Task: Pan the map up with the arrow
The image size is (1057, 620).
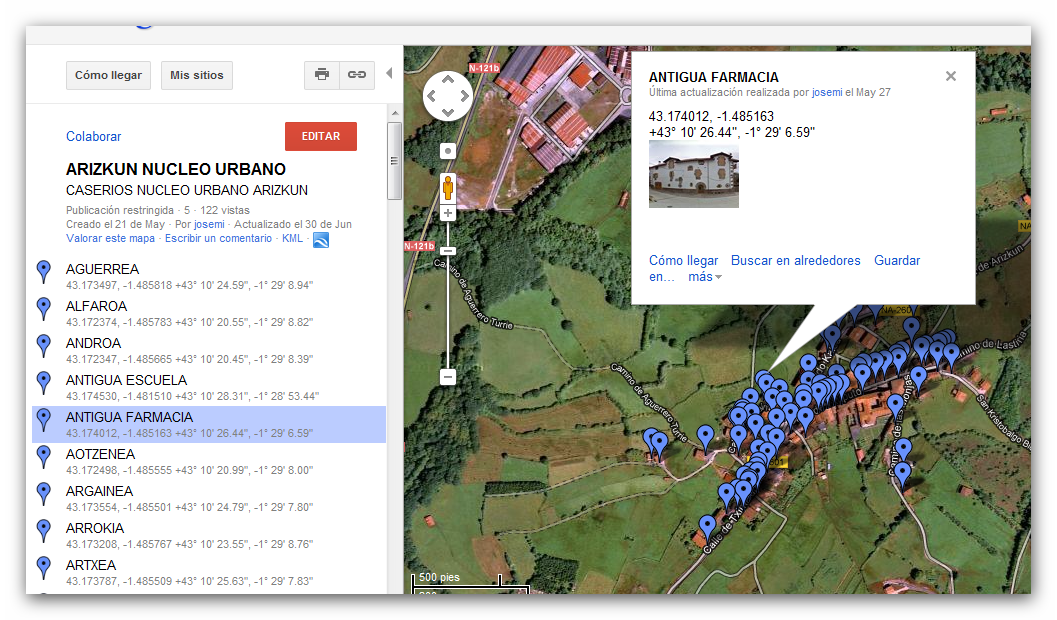Action: (448, 80)
